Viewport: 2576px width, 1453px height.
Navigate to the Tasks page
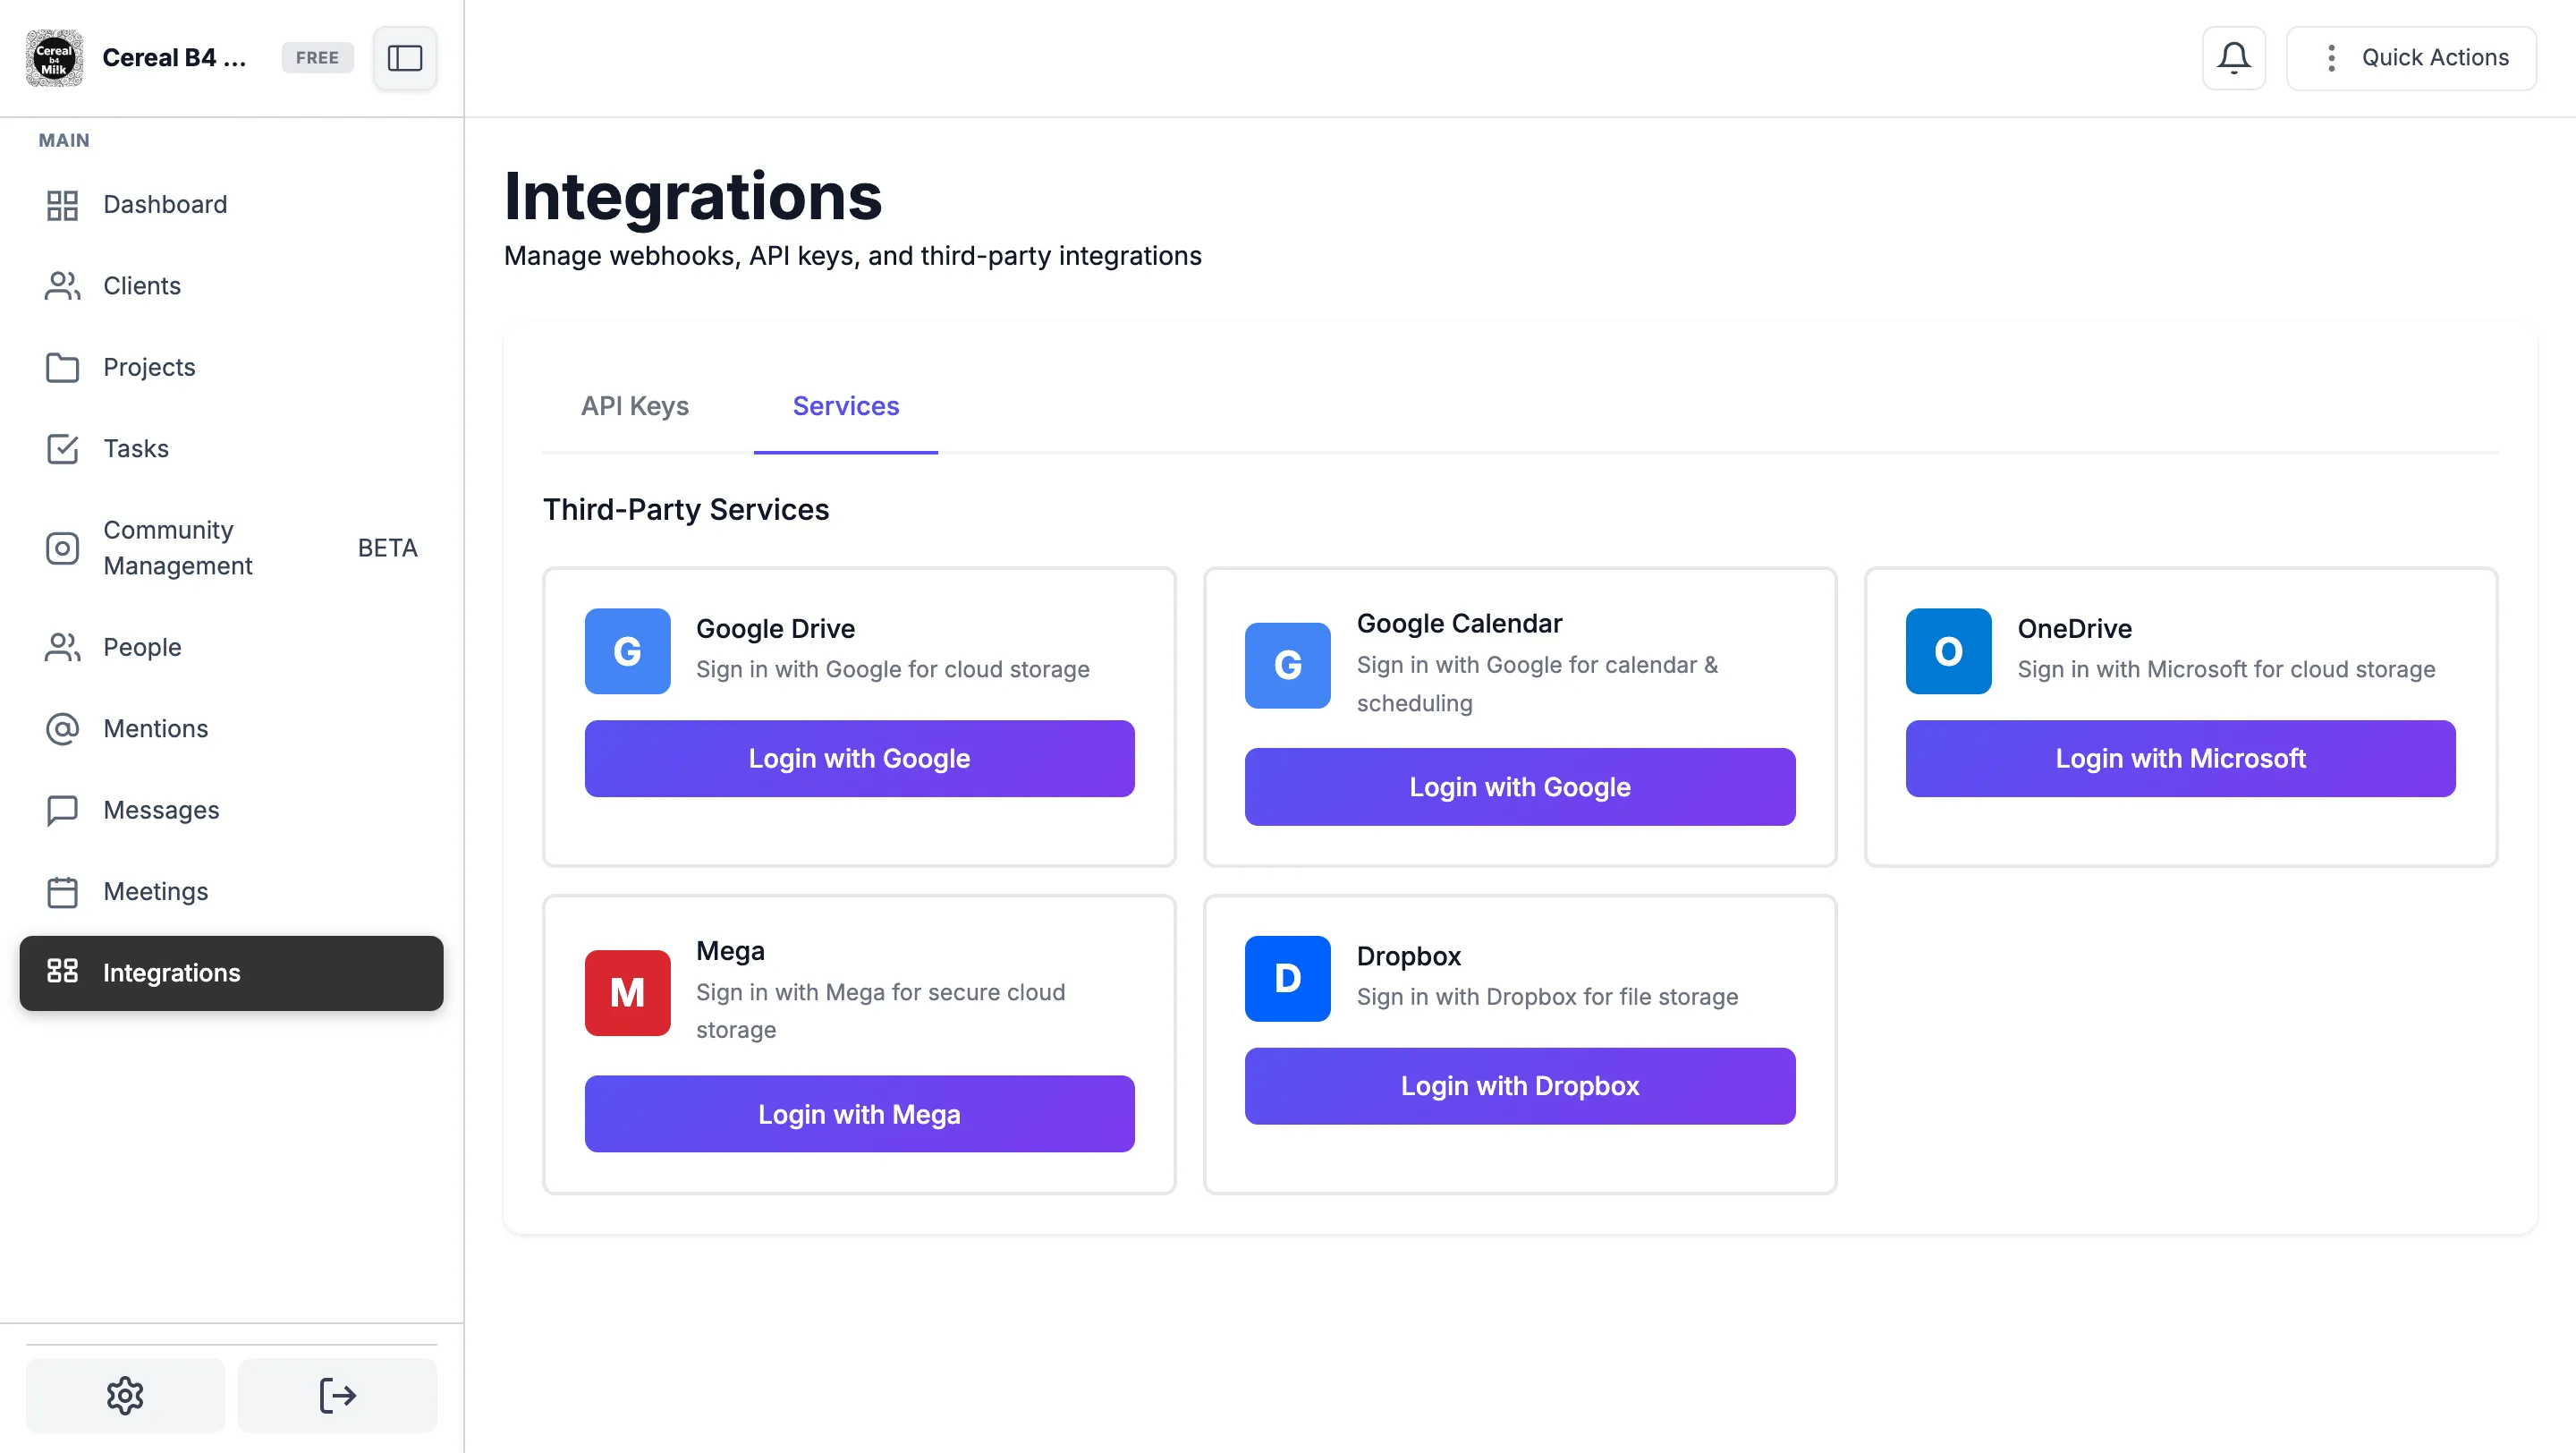click(x=136, y=449)
